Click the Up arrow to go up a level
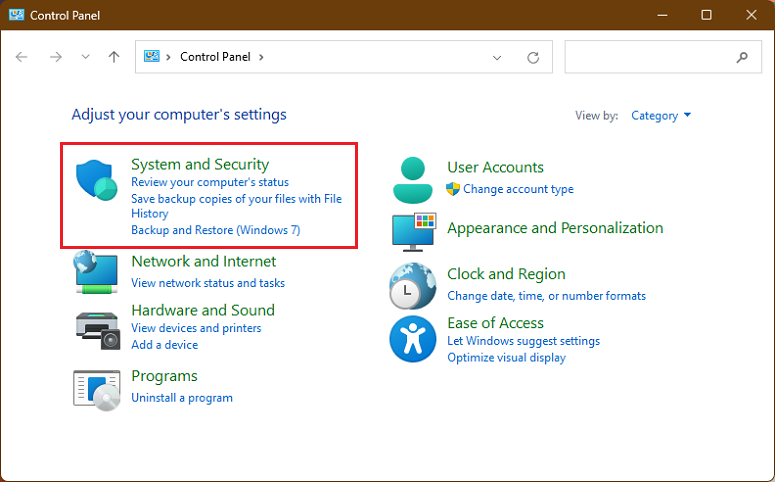This screenshot has height=482, width=775. pos(114,57)
